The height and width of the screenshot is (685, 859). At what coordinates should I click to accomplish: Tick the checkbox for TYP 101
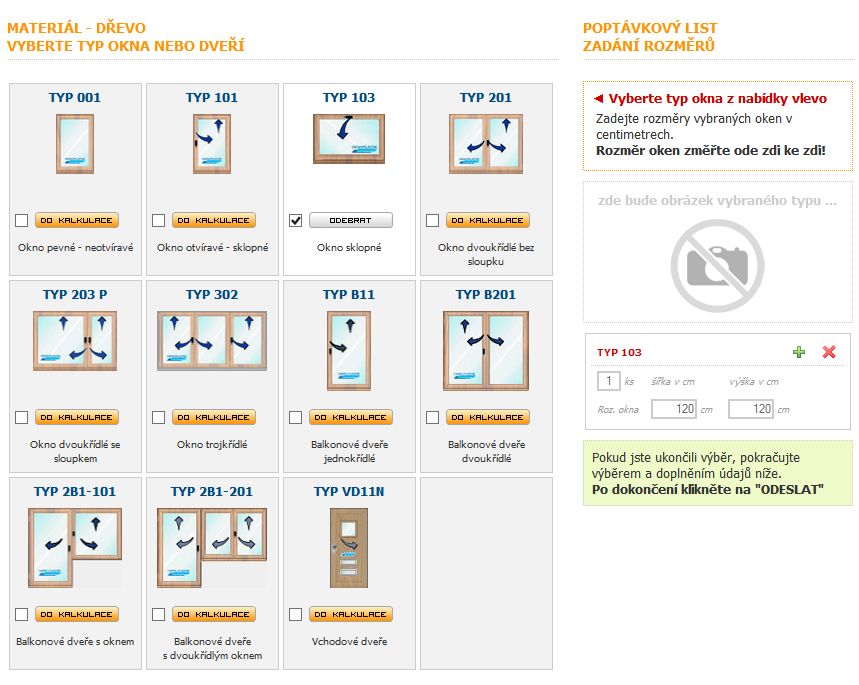click(158, 220)
